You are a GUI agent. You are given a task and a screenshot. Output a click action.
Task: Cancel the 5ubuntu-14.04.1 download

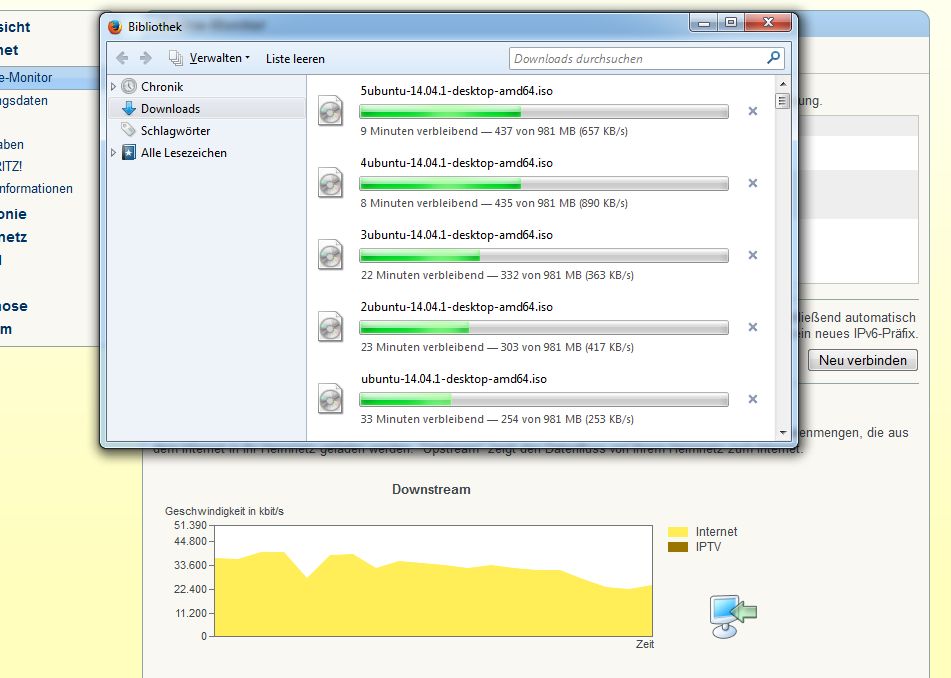click(x=753, y=111)
